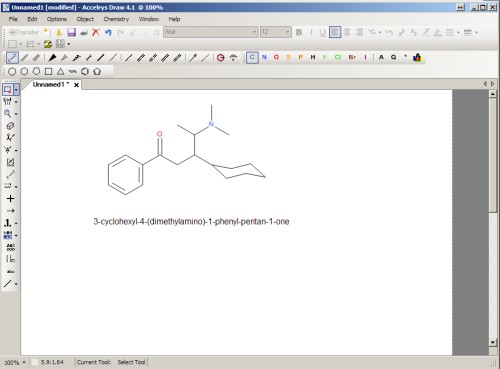The width and height of the screenshot is (500, 369).
Task: Select the square cyclobutane template
Action: [49, 71]
